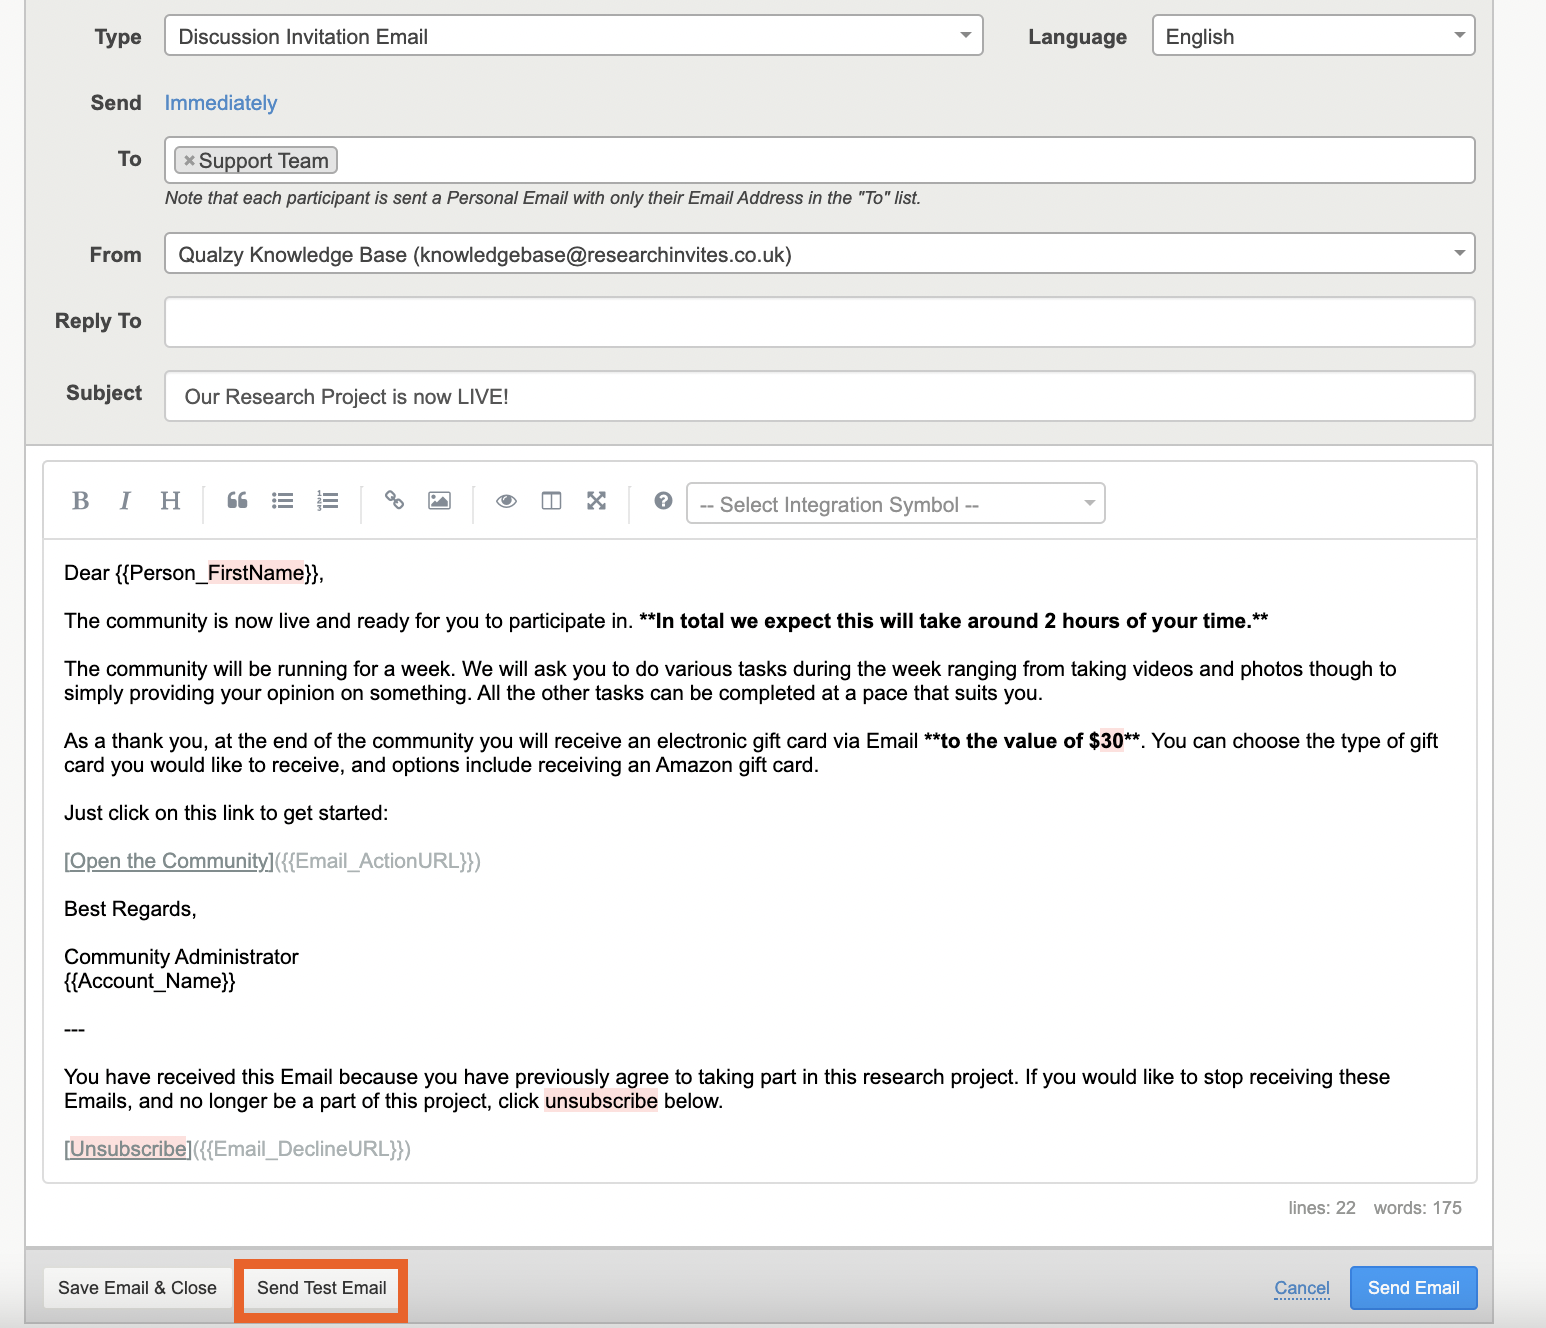The width and height of the screenshot is (1546, 1328).
Task: Insert a block quote
Action: (x=237, y=501)
